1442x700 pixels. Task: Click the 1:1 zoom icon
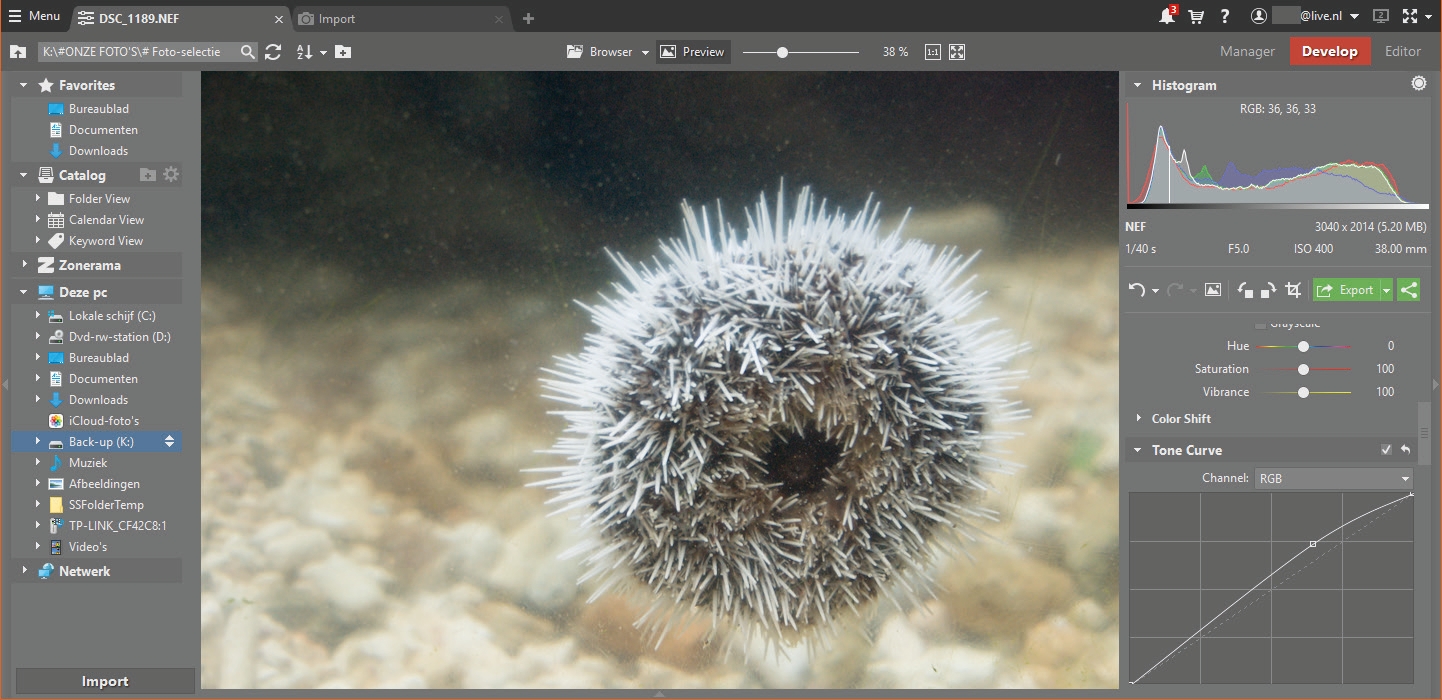[932, 52]
